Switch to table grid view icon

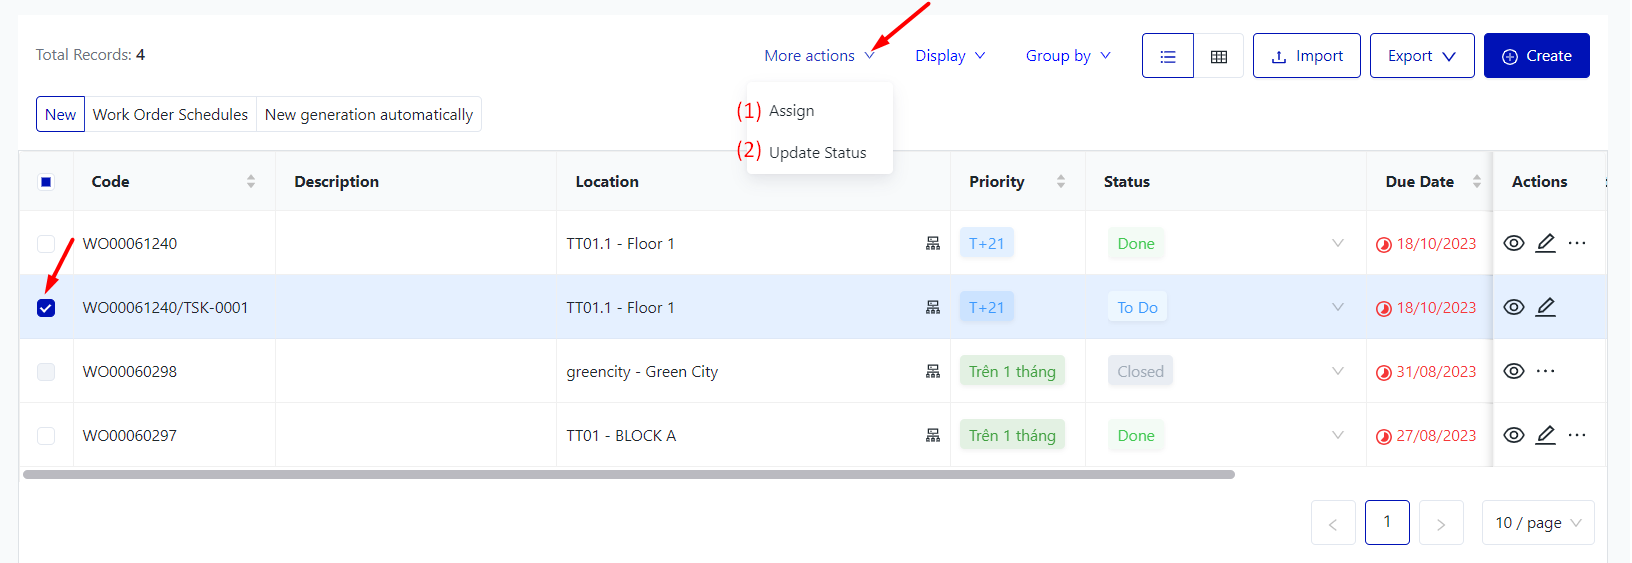tap(1218, 56)
